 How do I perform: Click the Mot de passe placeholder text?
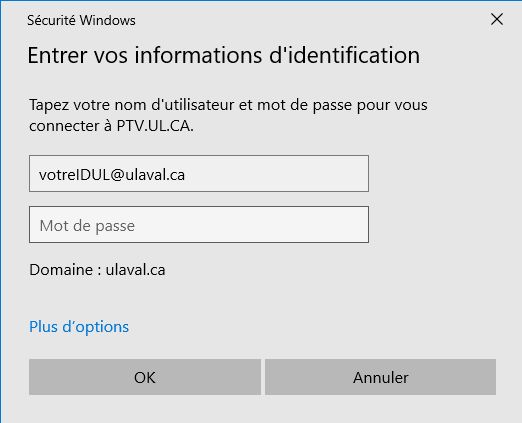87,226
